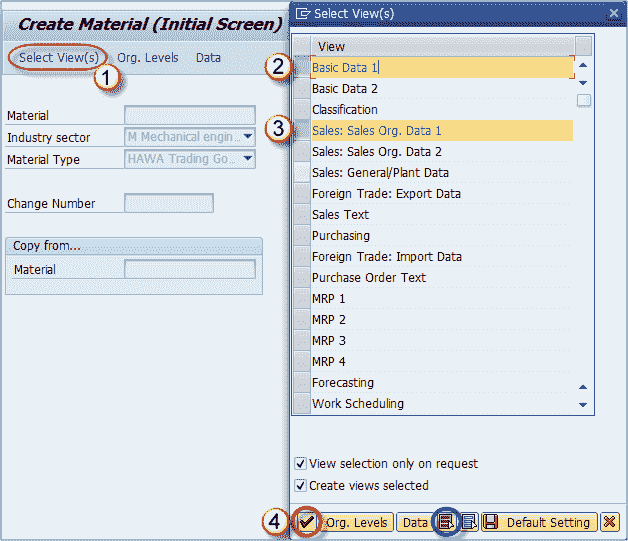The width and height of the screenshot is (628, 541).
Task: Save choices with Default Setting button
Action: pos(539,522)
